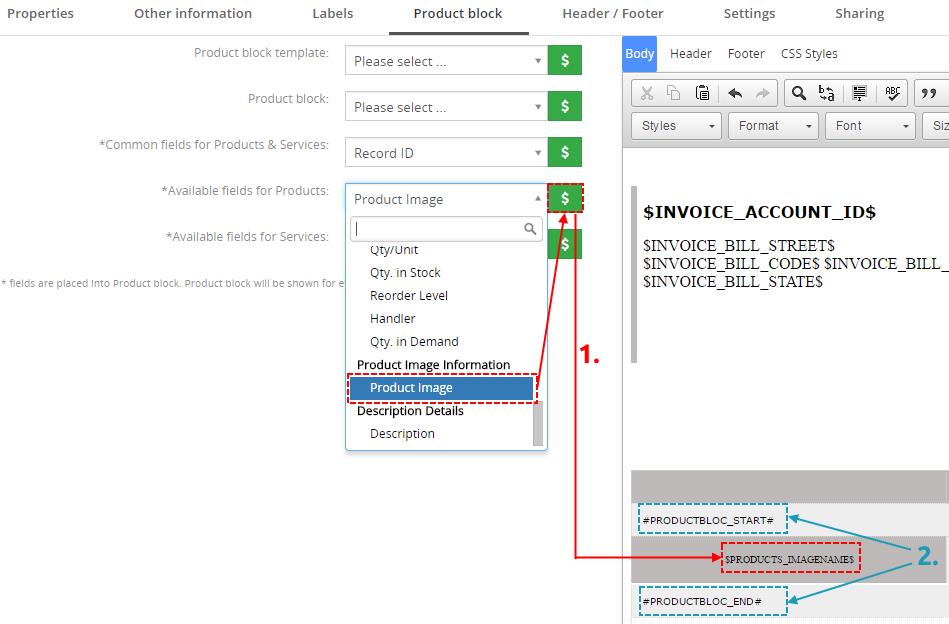Run the ABC spell checker icon
Screen dimensions: 949x624
point(892,93)
